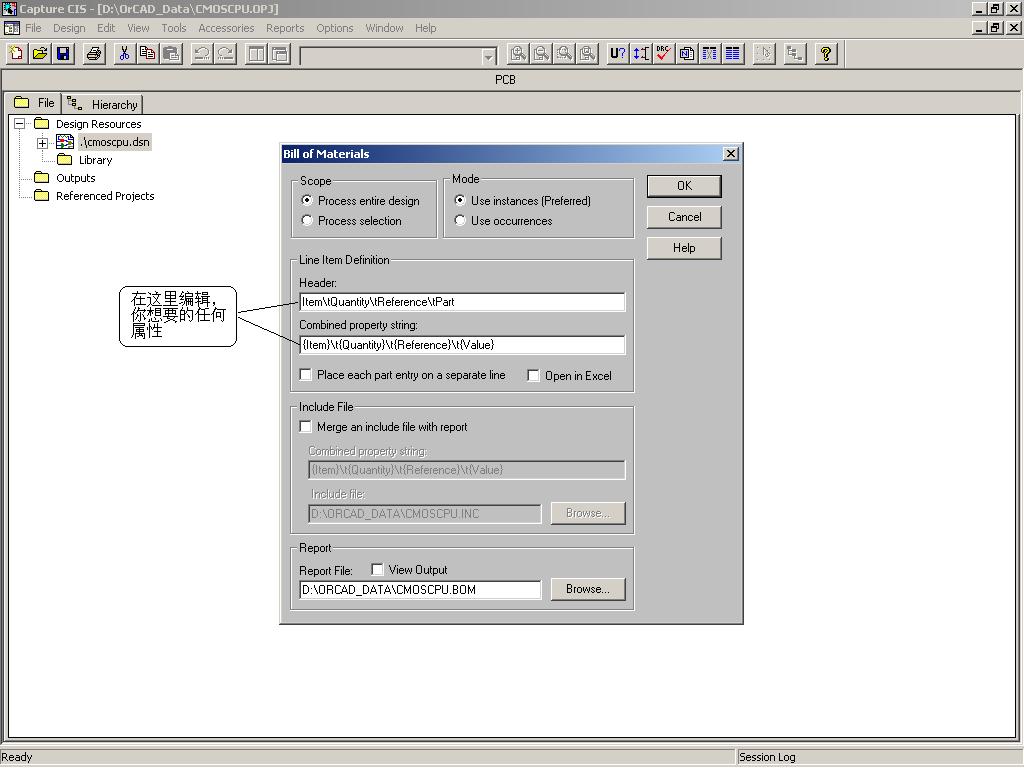Viewport: 1024px width, 768px height.
Task: Enable Place each part entry on separate line
Action: pyautogui.click(x=305, y=374)
